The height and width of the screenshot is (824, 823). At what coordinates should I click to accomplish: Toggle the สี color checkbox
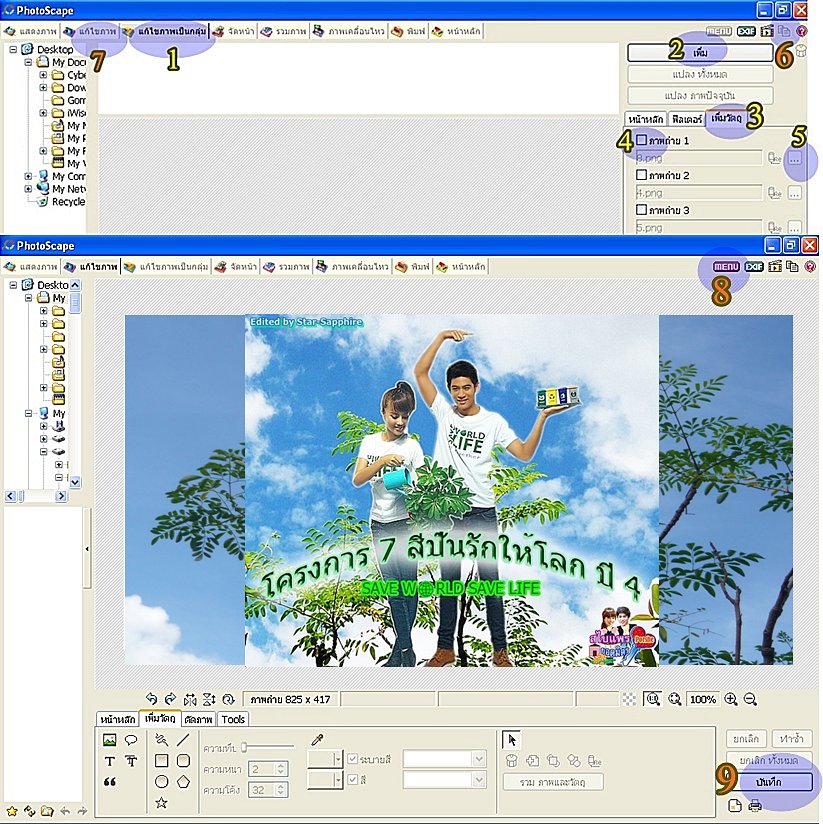(x=353, y=779)
